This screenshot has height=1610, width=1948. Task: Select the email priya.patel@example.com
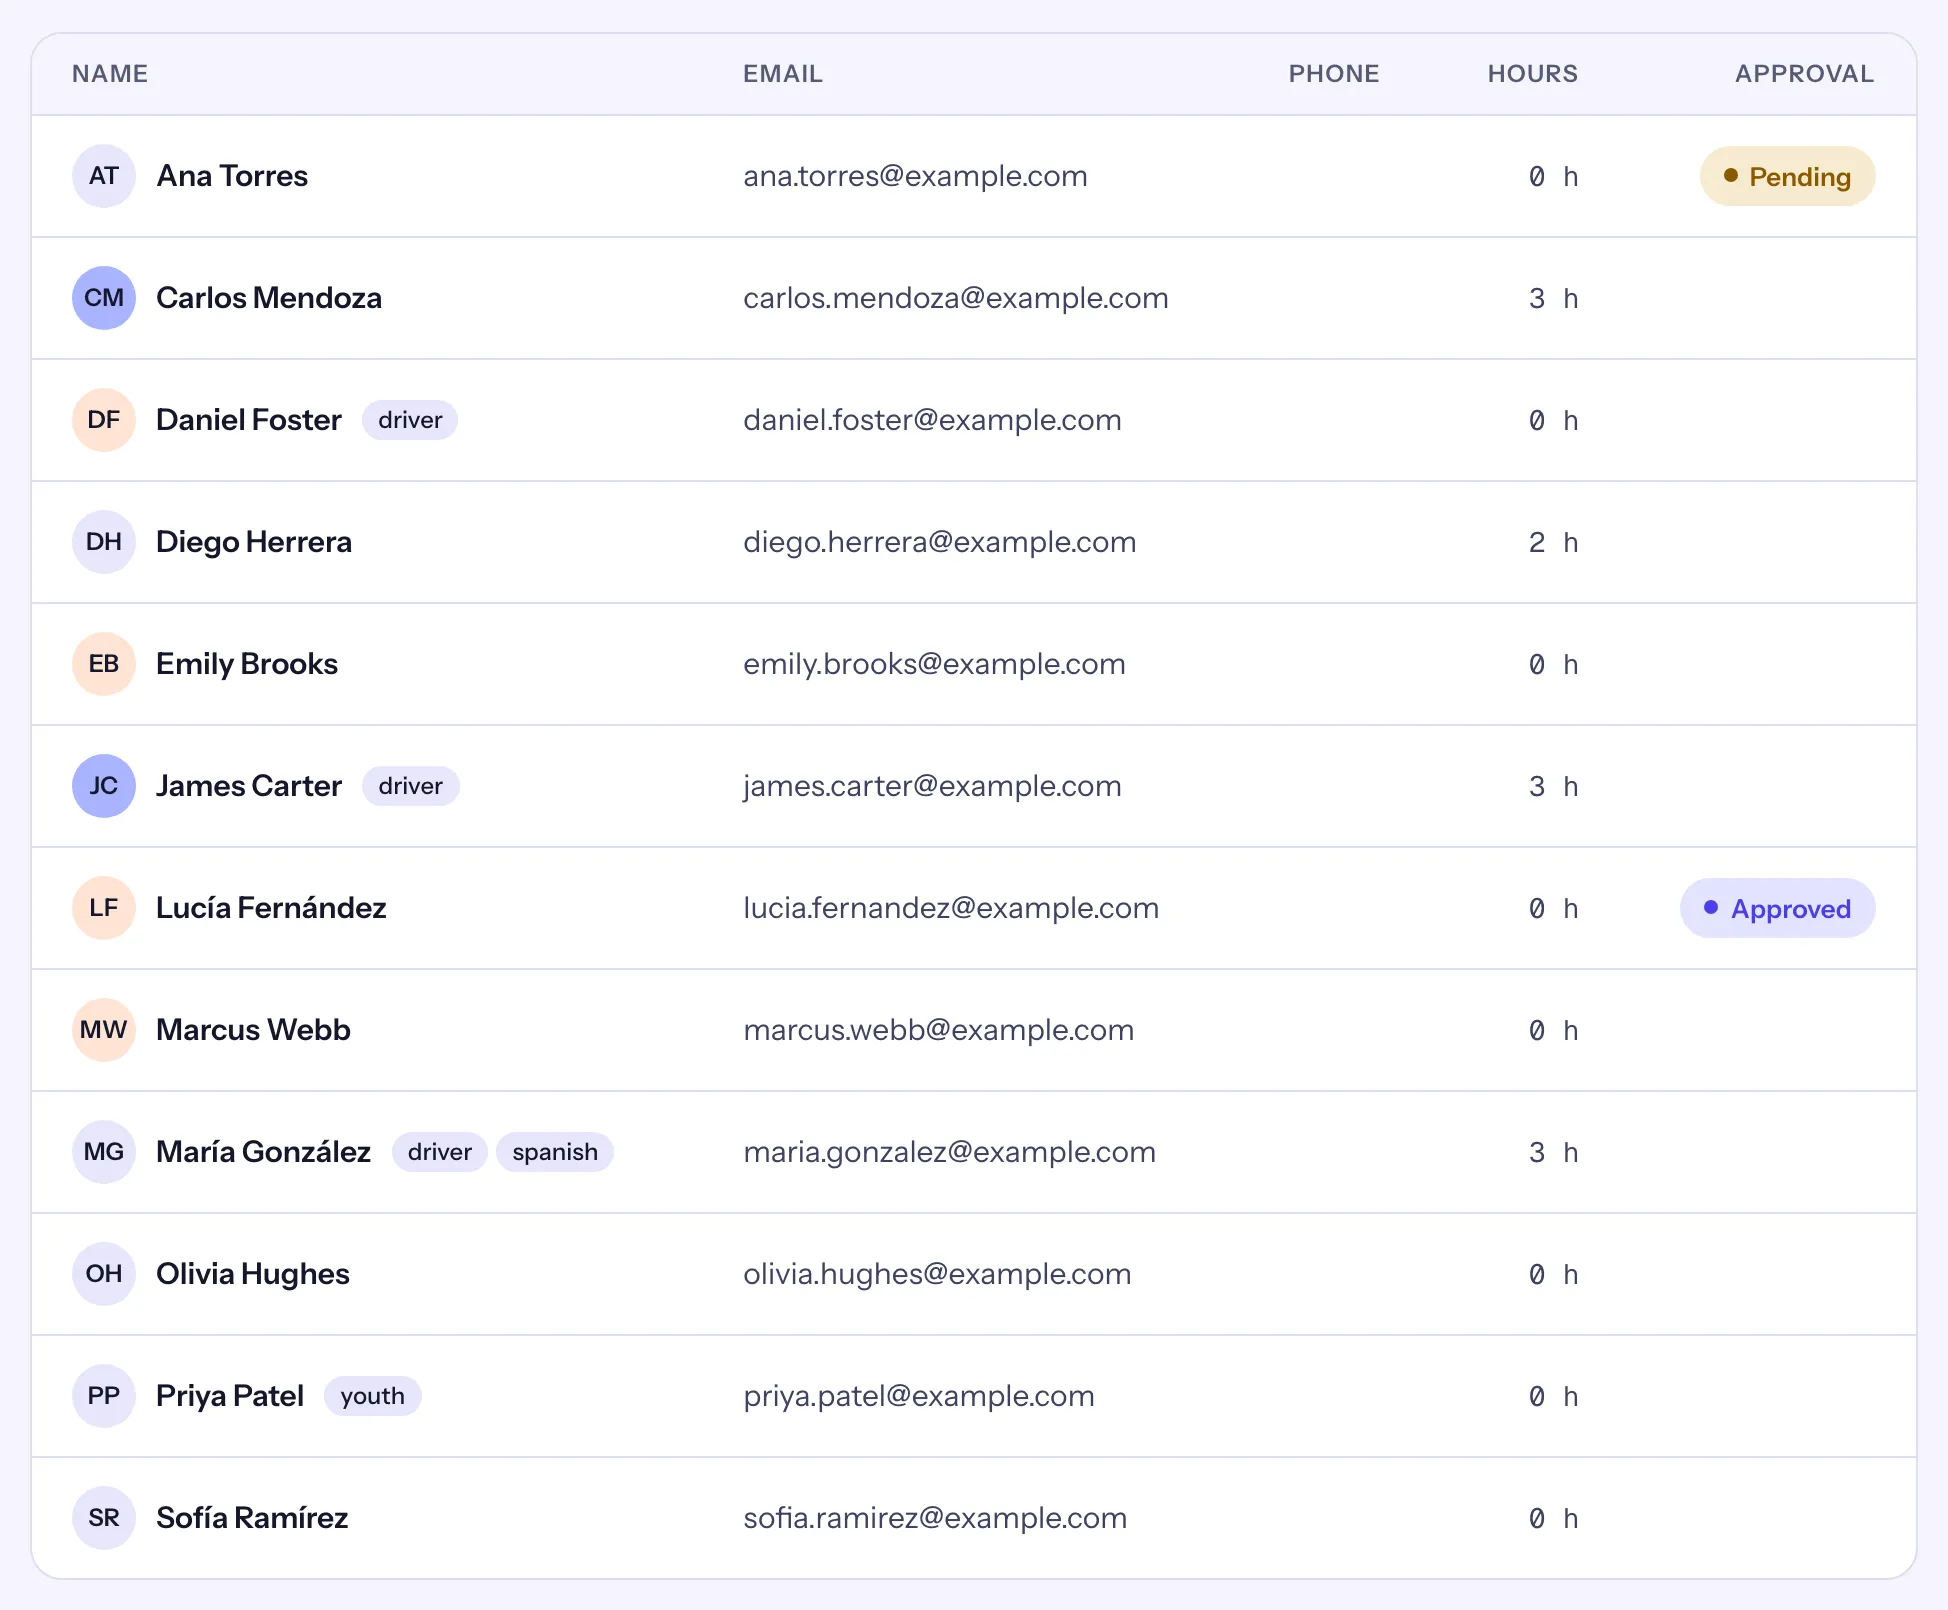919,1396
